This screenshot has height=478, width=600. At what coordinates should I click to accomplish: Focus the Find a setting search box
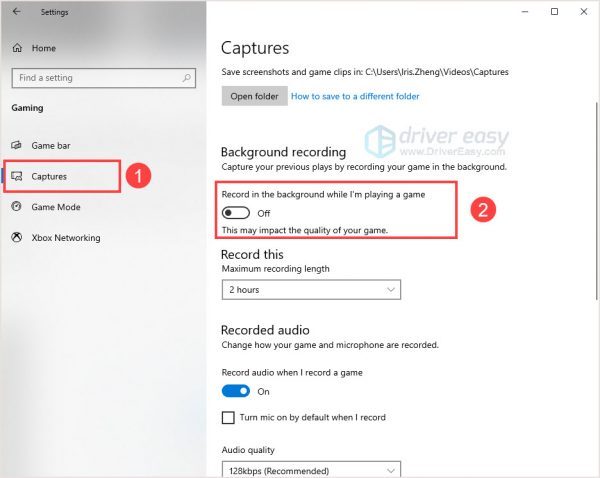tap(95, 78)
